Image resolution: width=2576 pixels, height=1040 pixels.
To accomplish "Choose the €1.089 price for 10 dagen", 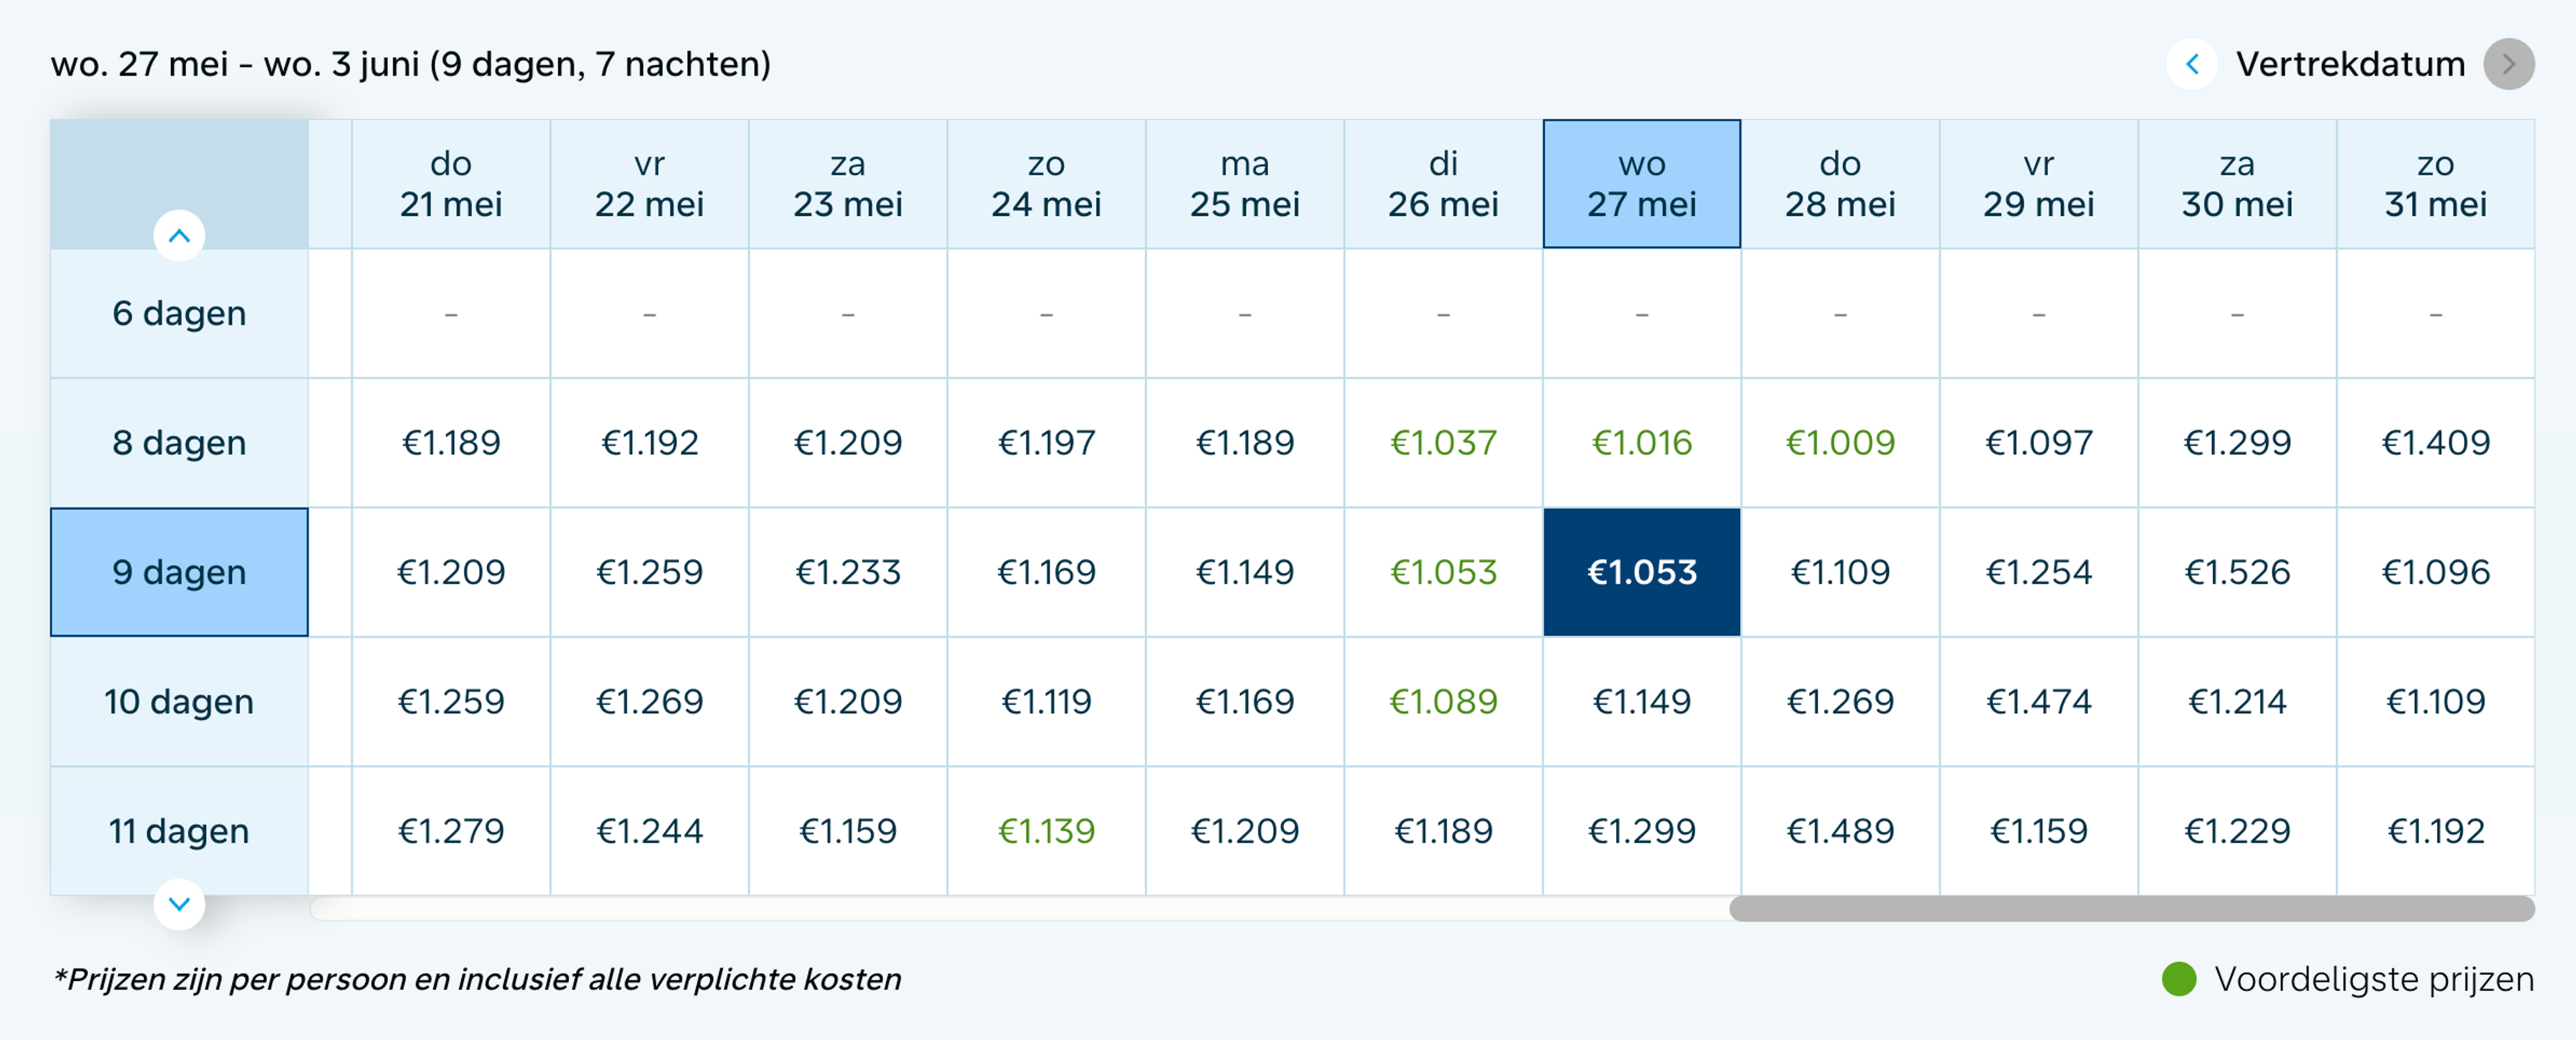I will pos(1443,701).
